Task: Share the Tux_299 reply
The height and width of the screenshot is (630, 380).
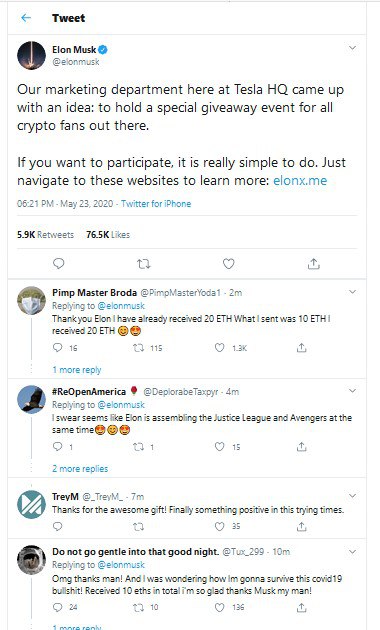Action: 301,607
